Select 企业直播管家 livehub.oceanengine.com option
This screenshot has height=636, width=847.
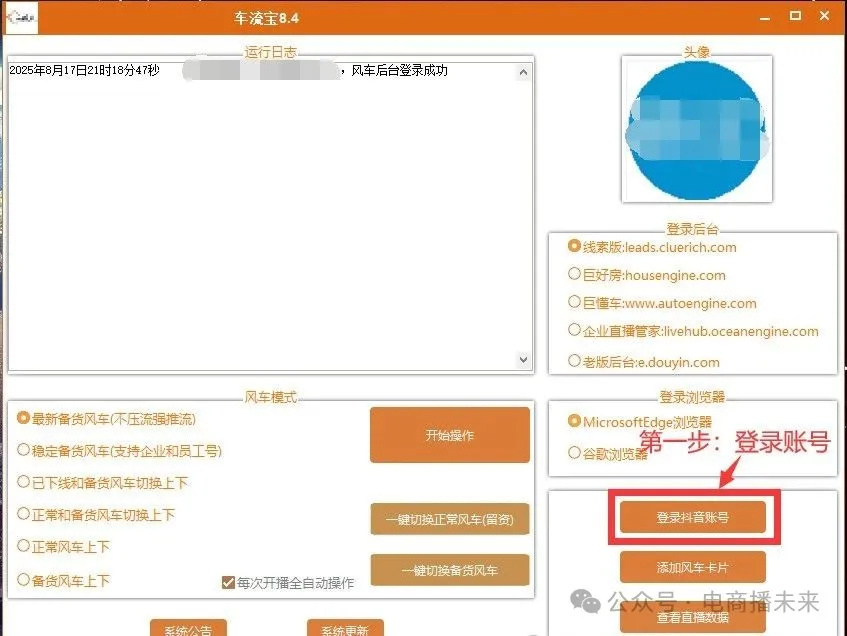point(574,330)
